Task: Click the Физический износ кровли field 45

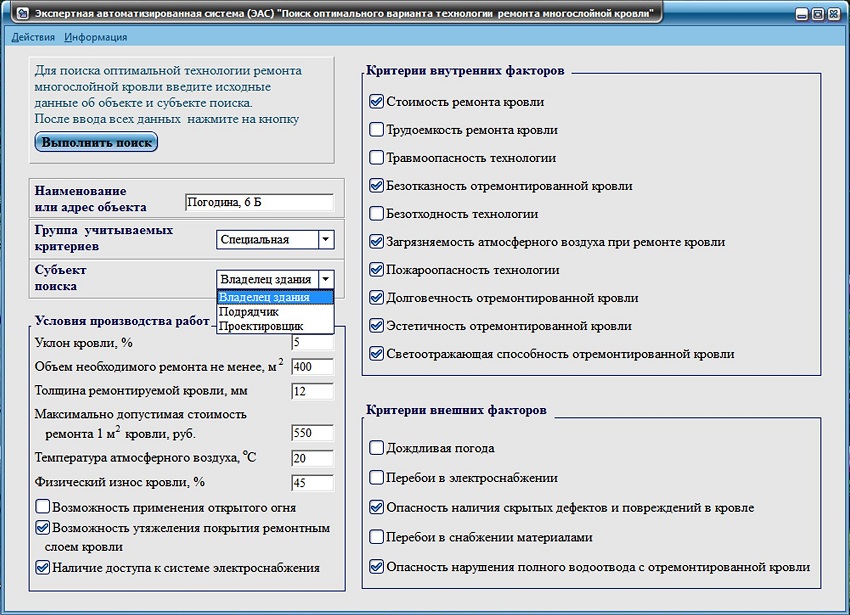Action: click(x=312, y=483)
